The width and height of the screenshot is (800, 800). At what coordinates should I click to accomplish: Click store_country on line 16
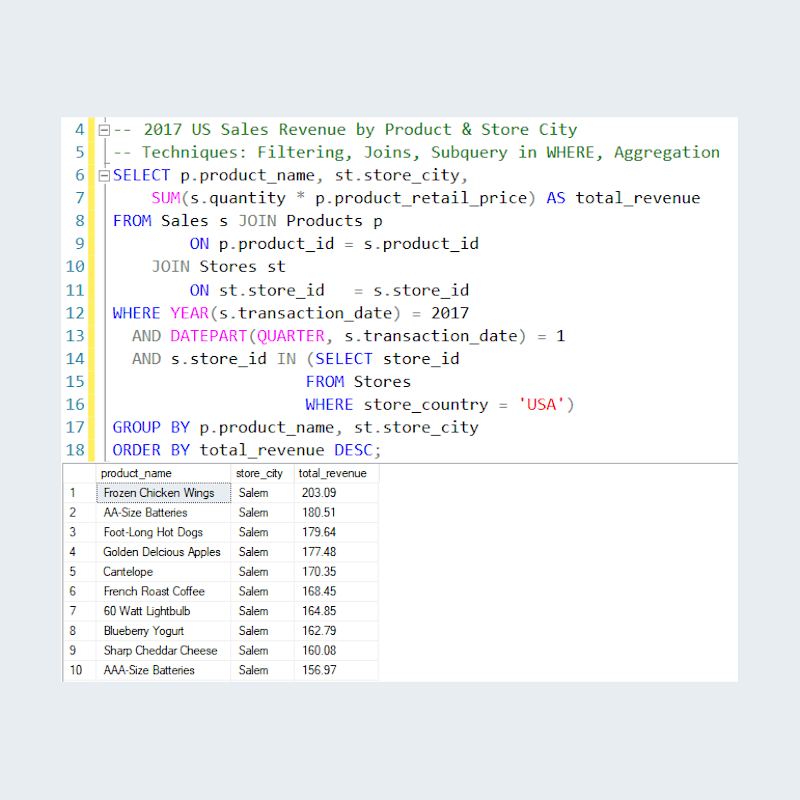[426, 405]
